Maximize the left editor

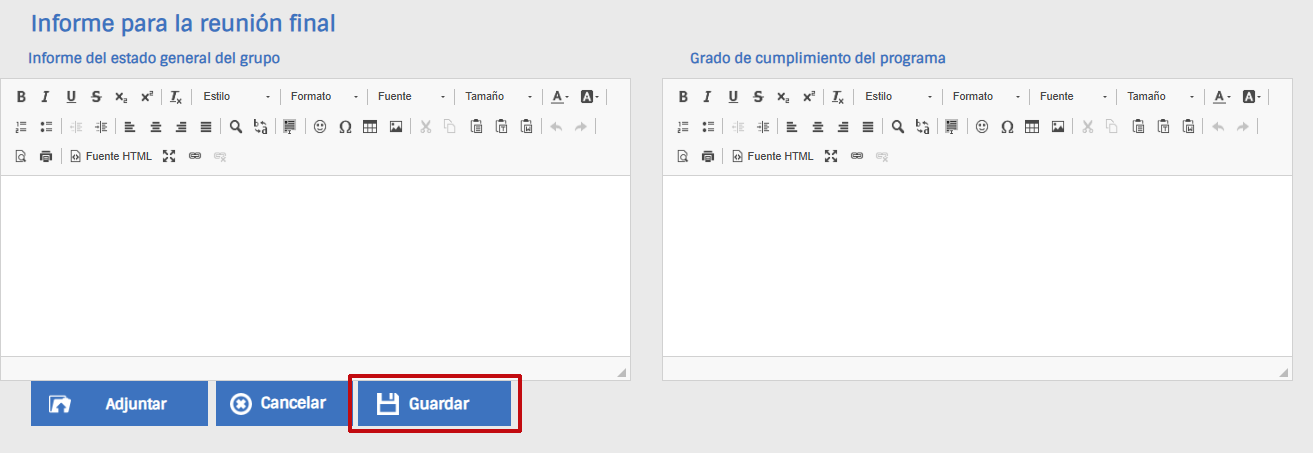tap(168, 157)
